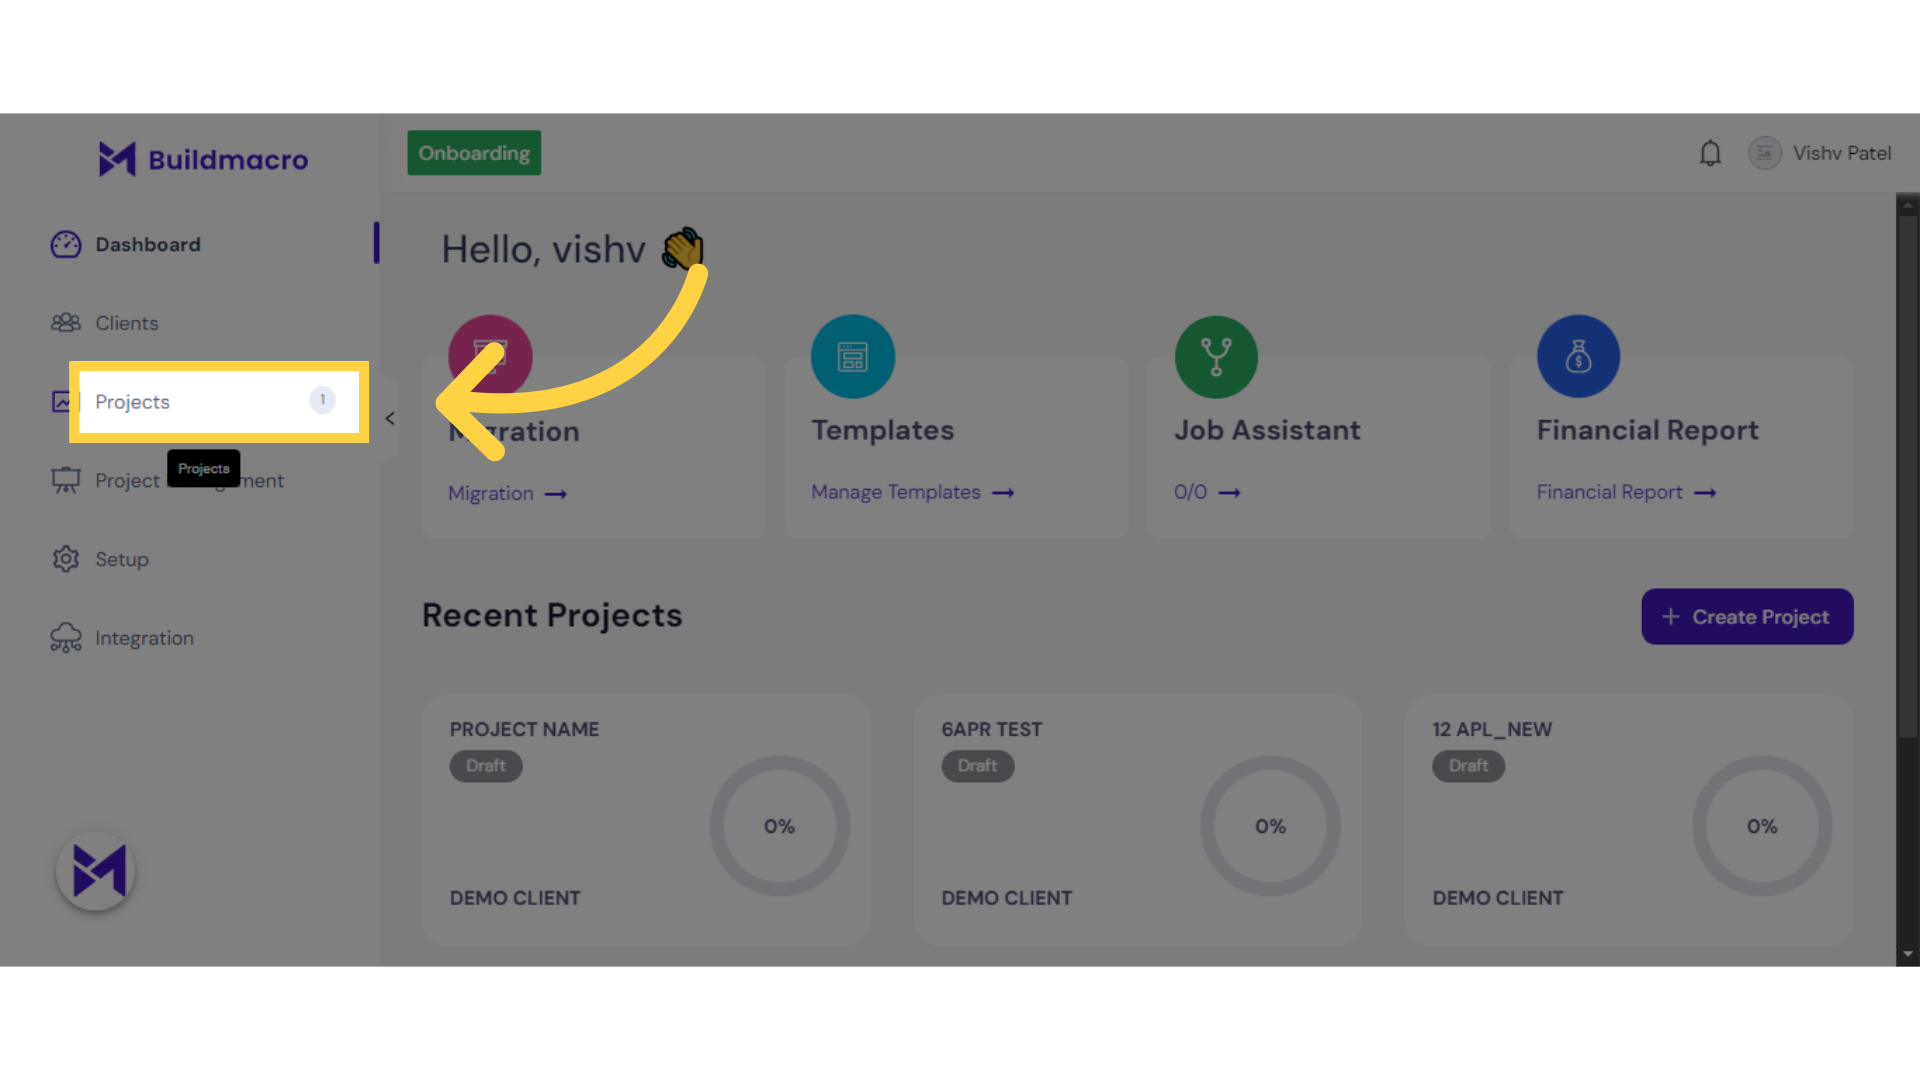Expand the Projects badge counter
Screen dimensions: 1920x1080
click(320, 400)
